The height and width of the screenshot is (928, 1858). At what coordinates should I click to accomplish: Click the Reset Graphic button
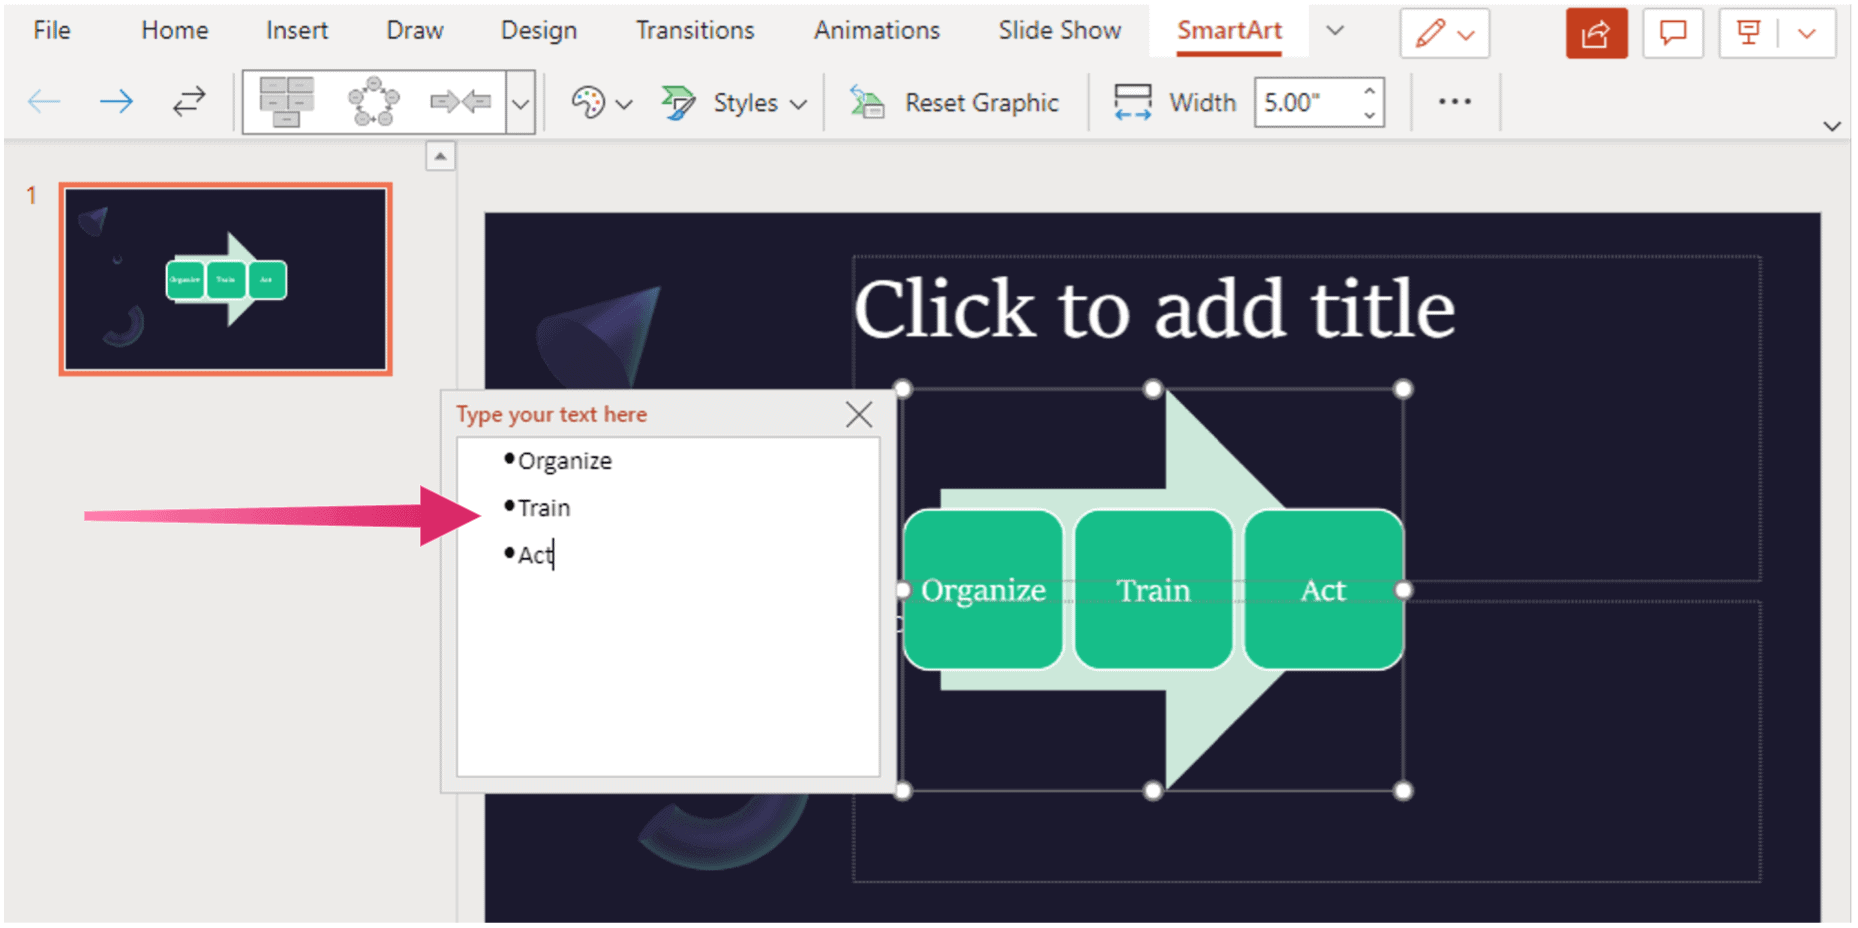tap(955, 102)
